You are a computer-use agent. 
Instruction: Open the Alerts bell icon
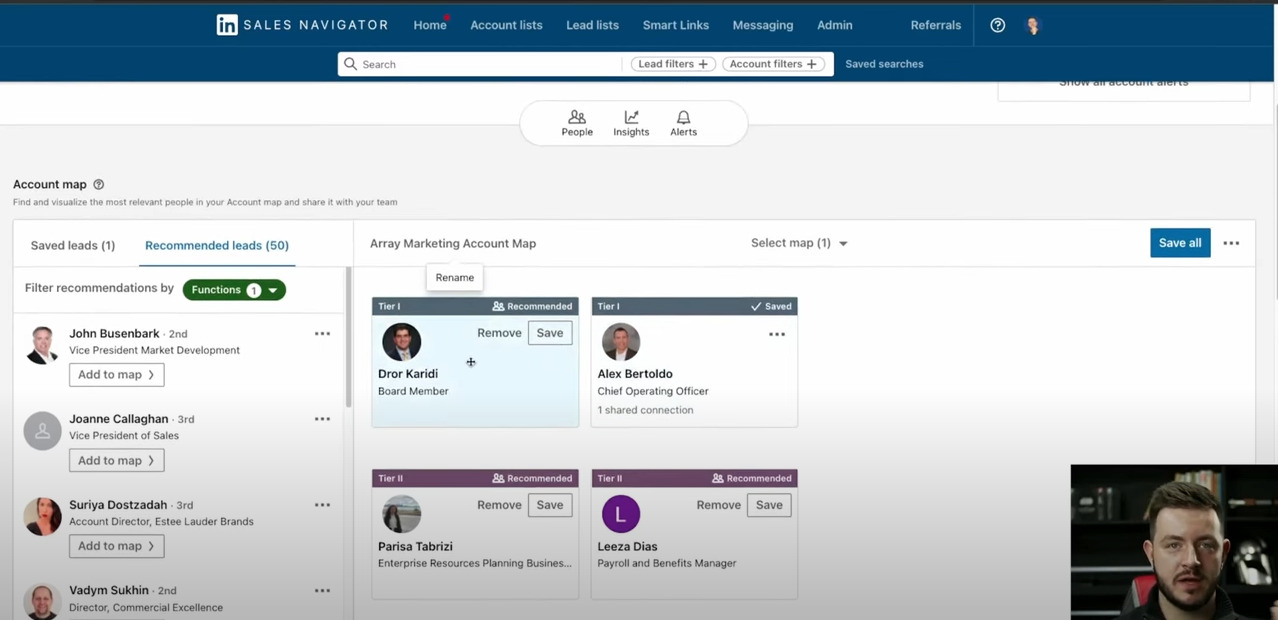coord(684,124)
